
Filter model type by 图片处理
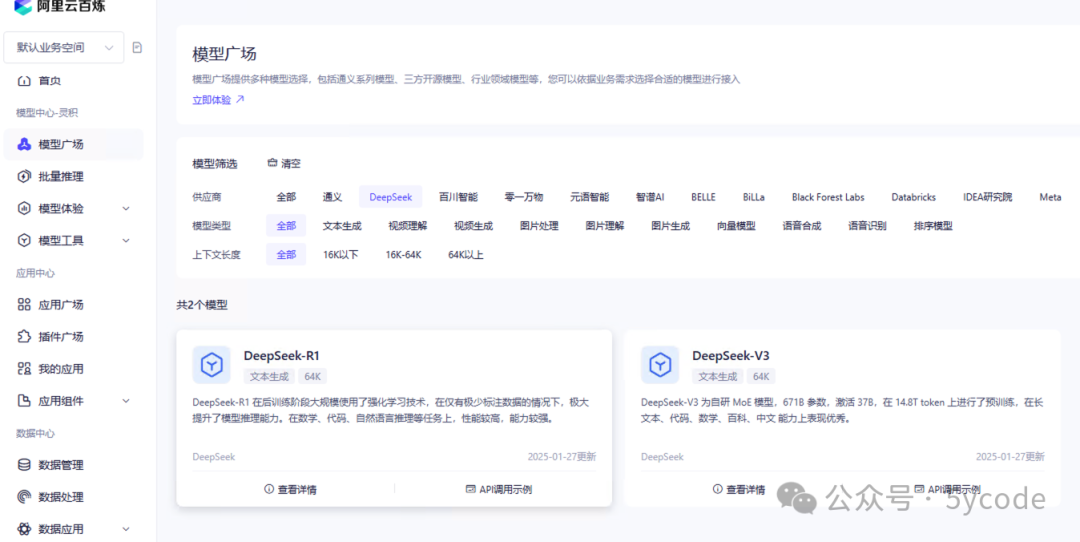(539, 226)
